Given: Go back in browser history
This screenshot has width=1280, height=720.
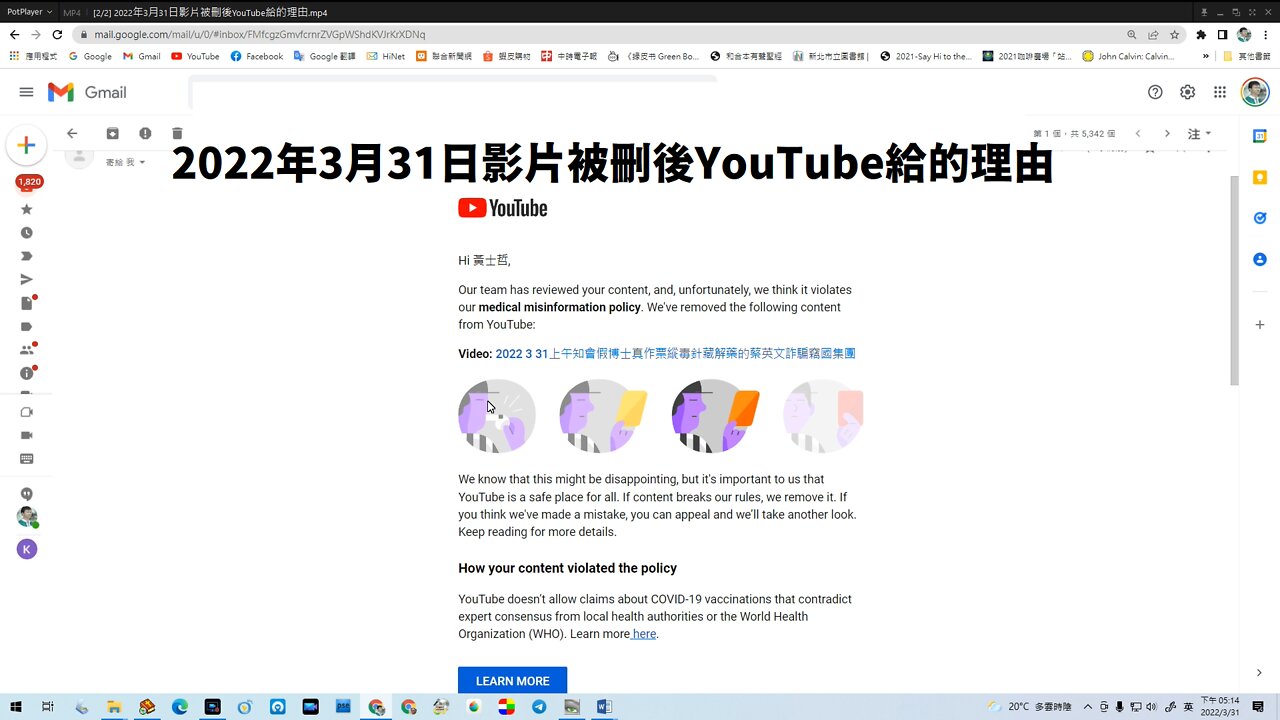Looking at the screenshot, I should pos(14,34).
